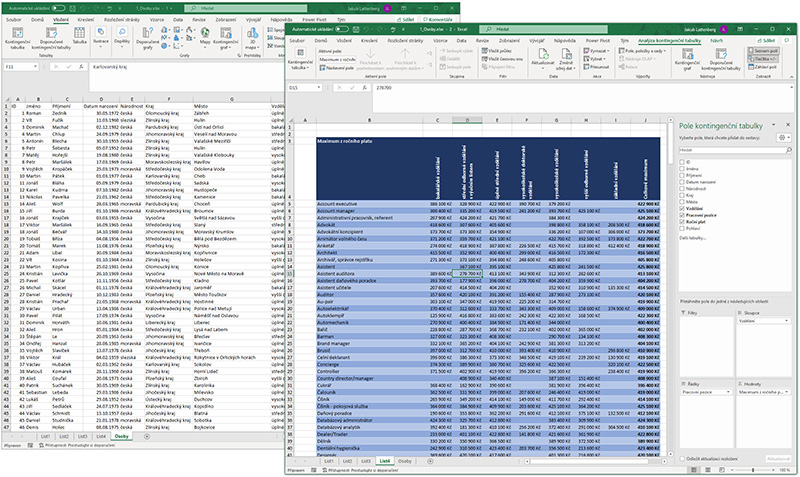
Task: Click Sdílet button in back window
Action: (x=406, y=19)
